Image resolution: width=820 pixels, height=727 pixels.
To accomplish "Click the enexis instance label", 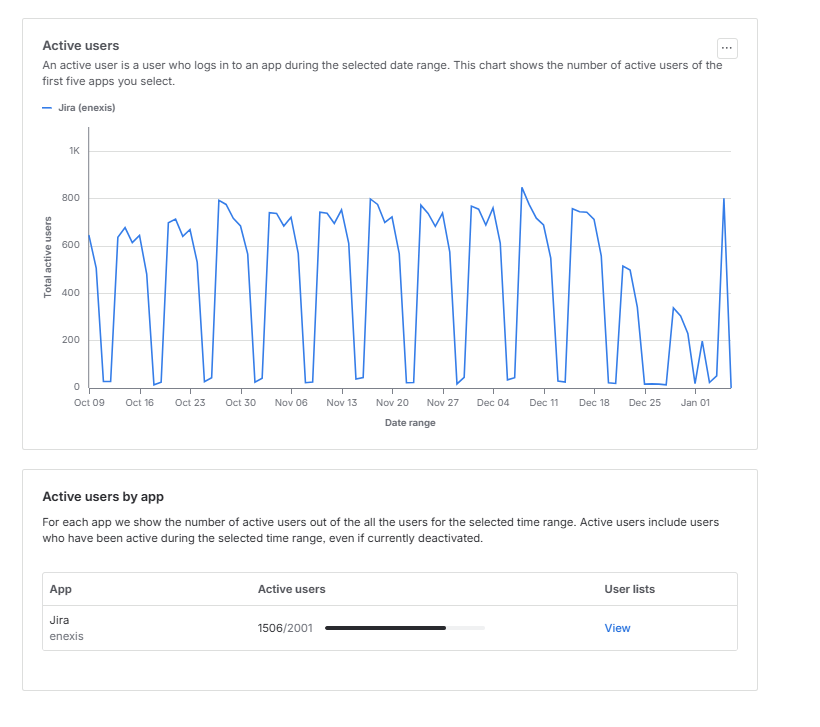I will 65,636.
